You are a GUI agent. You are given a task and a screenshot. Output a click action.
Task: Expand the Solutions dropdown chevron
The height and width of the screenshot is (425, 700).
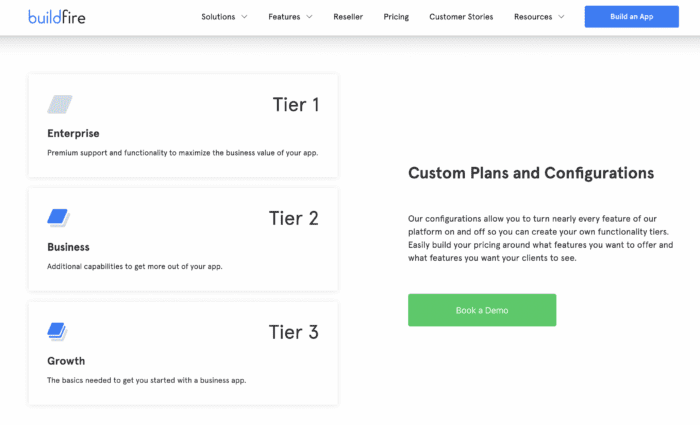(244, 17)
